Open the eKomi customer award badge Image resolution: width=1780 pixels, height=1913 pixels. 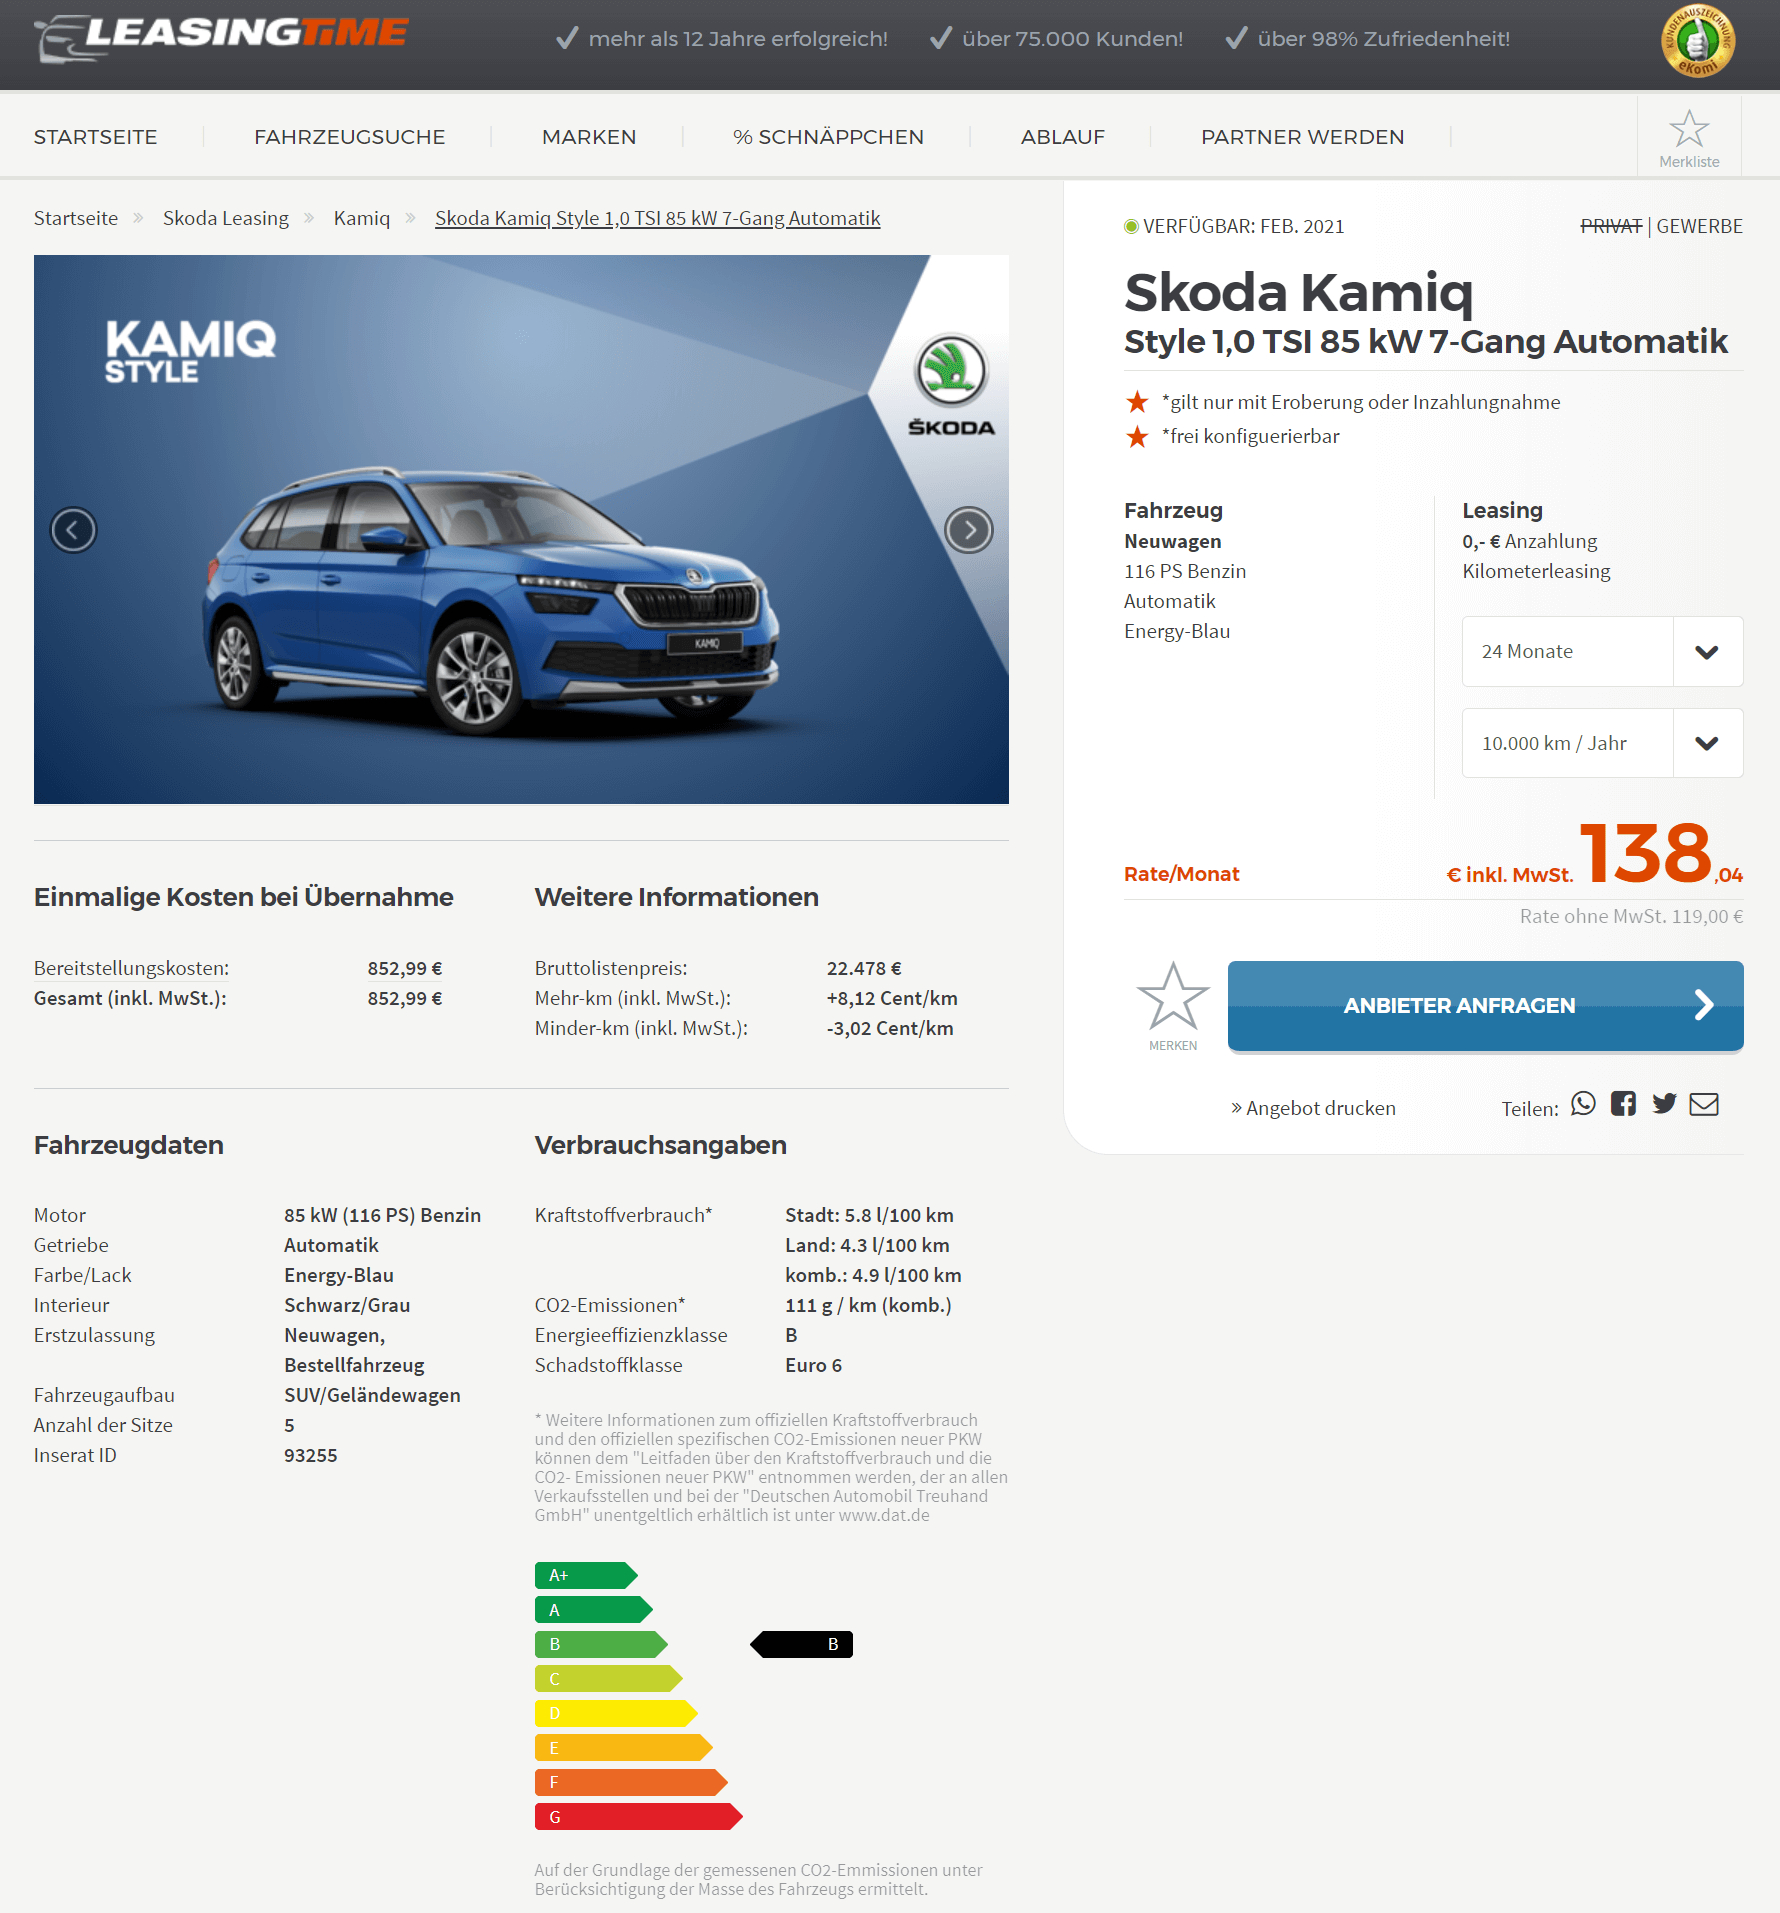1697,41
